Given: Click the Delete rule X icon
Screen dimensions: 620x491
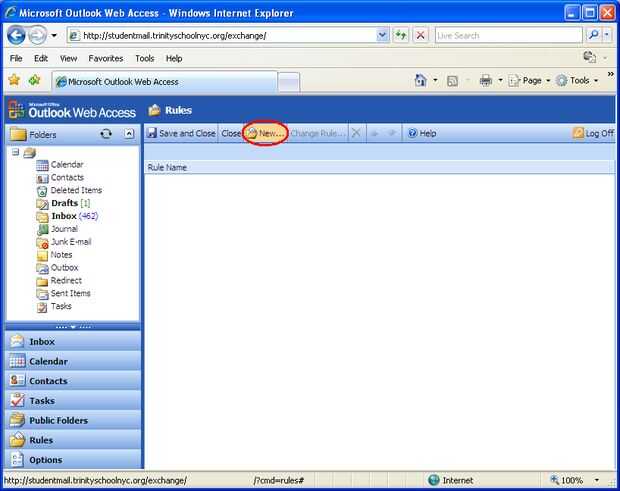Looking at the screenshot, I should [x=355, y=133].
